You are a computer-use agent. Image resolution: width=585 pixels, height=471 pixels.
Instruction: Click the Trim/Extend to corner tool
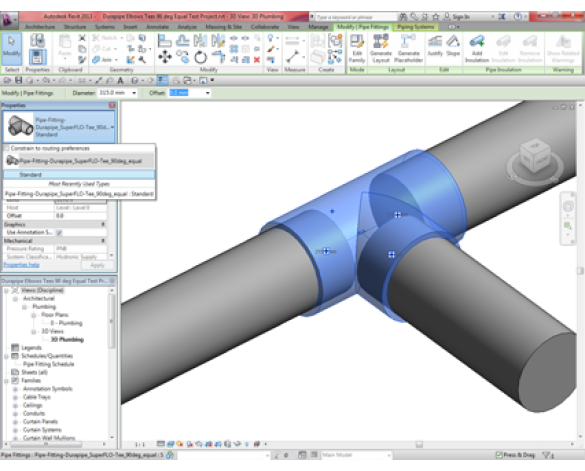[x=218, y=57]
